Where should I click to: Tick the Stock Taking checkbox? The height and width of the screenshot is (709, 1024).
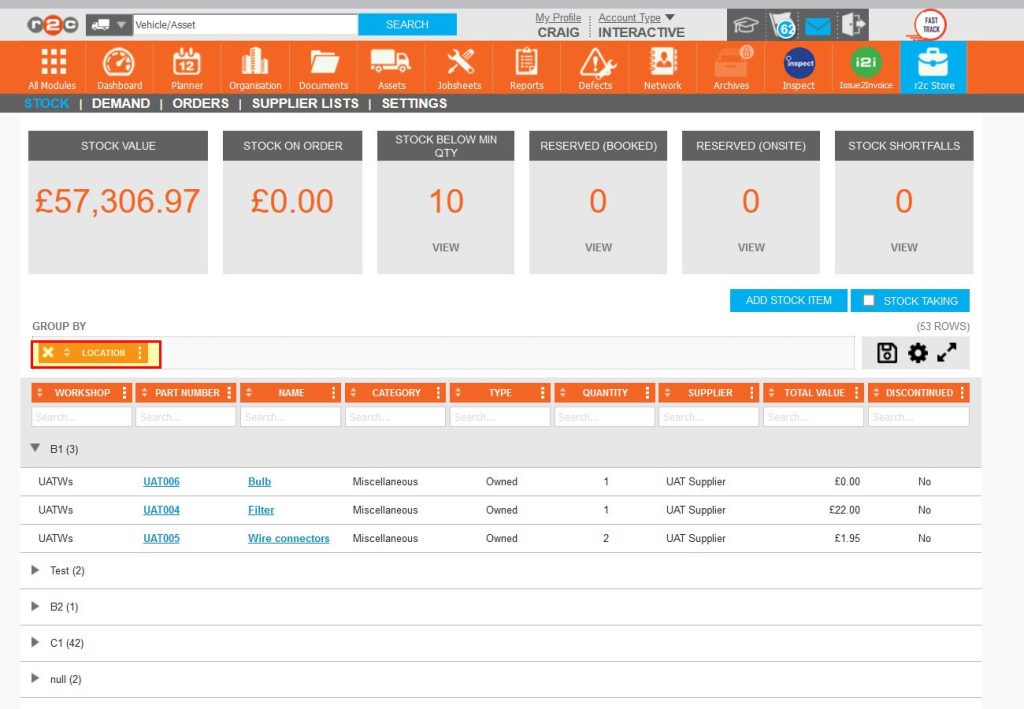(869, 301)
